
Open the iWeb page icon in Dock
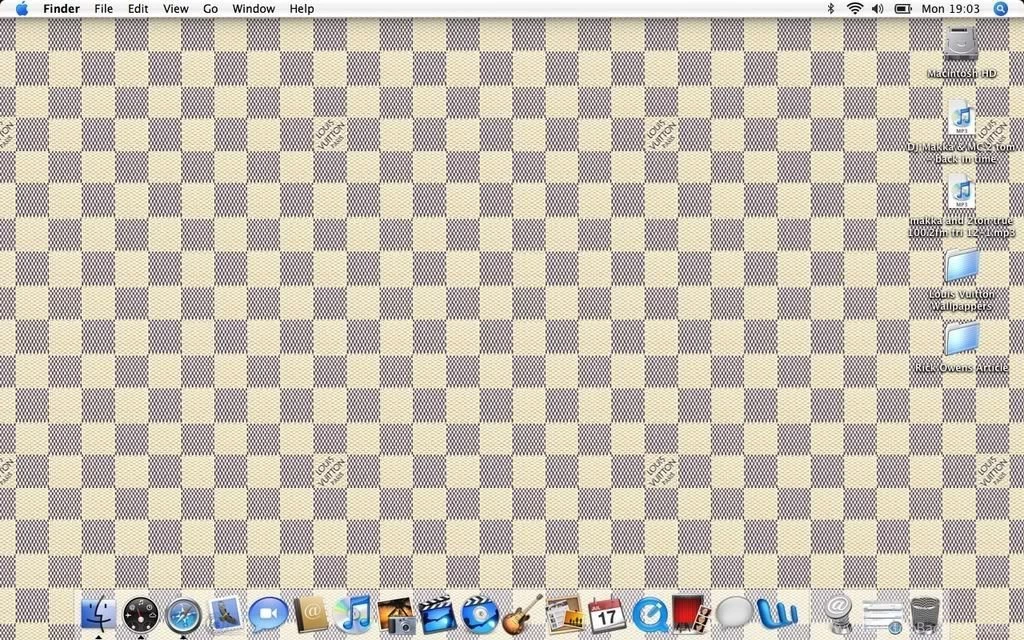[x=564, y=615]
